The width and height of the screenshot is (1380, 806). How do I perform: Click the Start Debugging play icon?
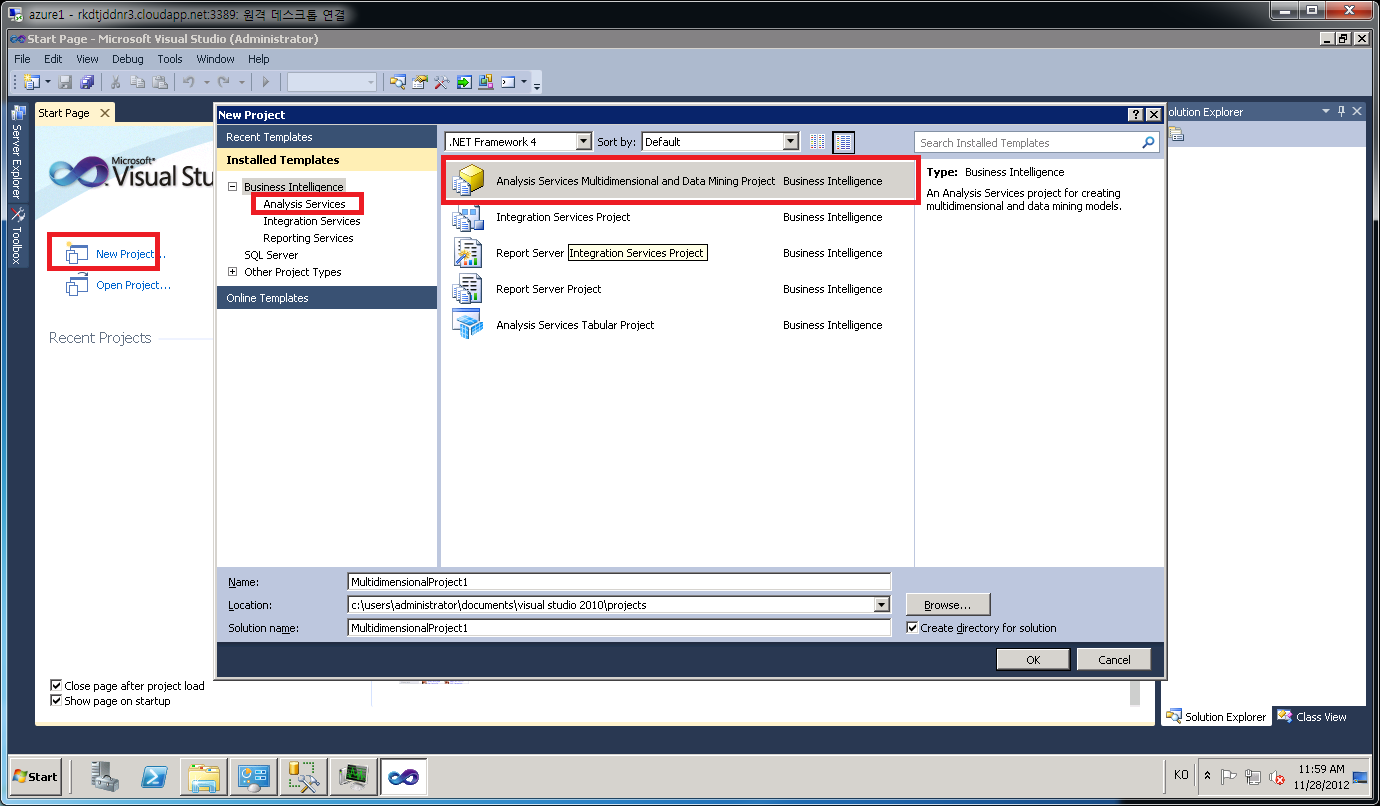(265, 82)
